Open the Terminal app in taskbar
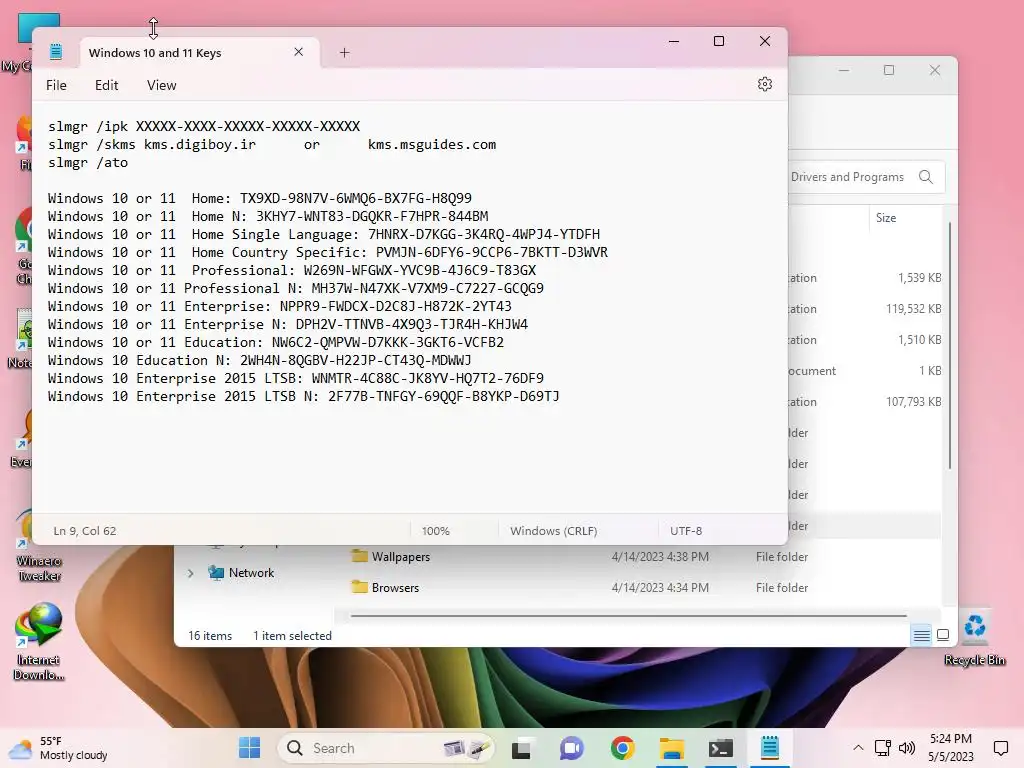The image size is (1024, 768). click(x=720, y=748)
